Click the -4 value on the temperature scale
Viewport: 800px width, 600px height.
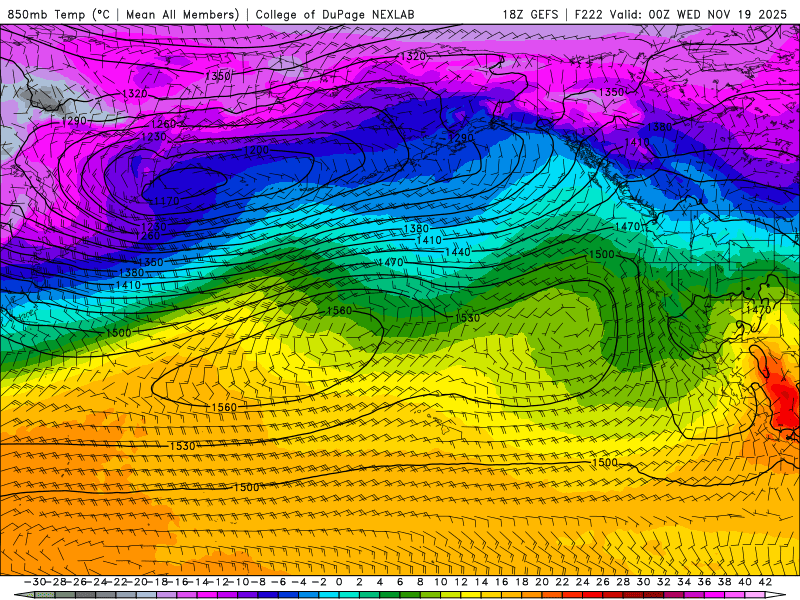299,582
